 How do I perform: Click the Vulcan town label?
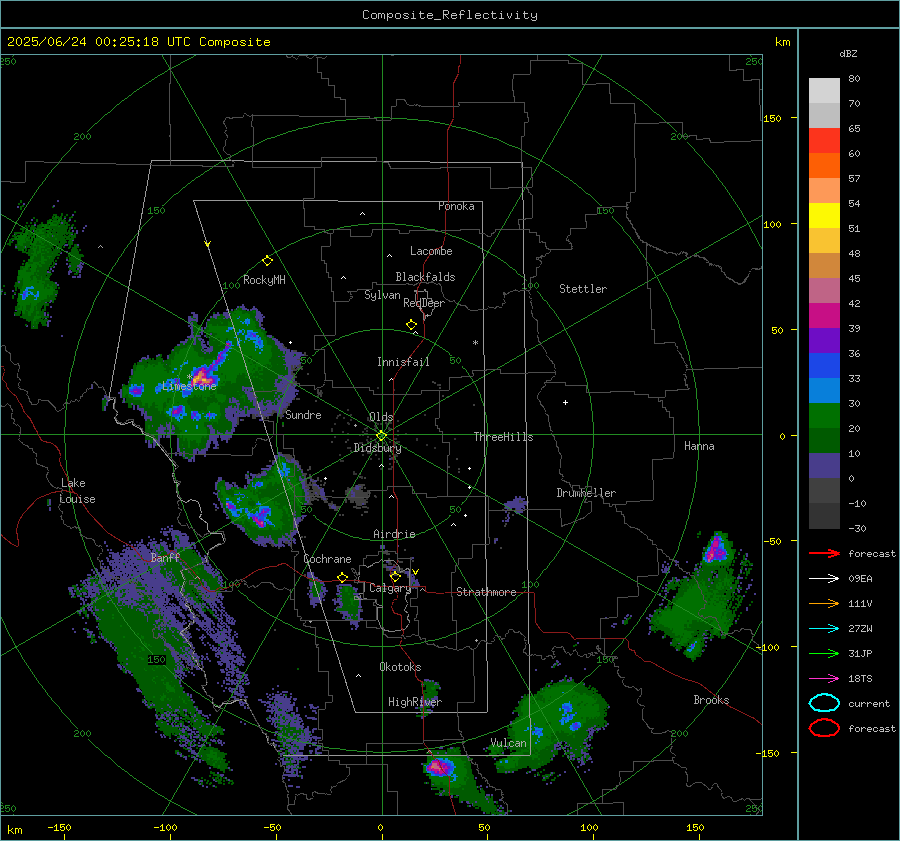click(x=509, y=743)
